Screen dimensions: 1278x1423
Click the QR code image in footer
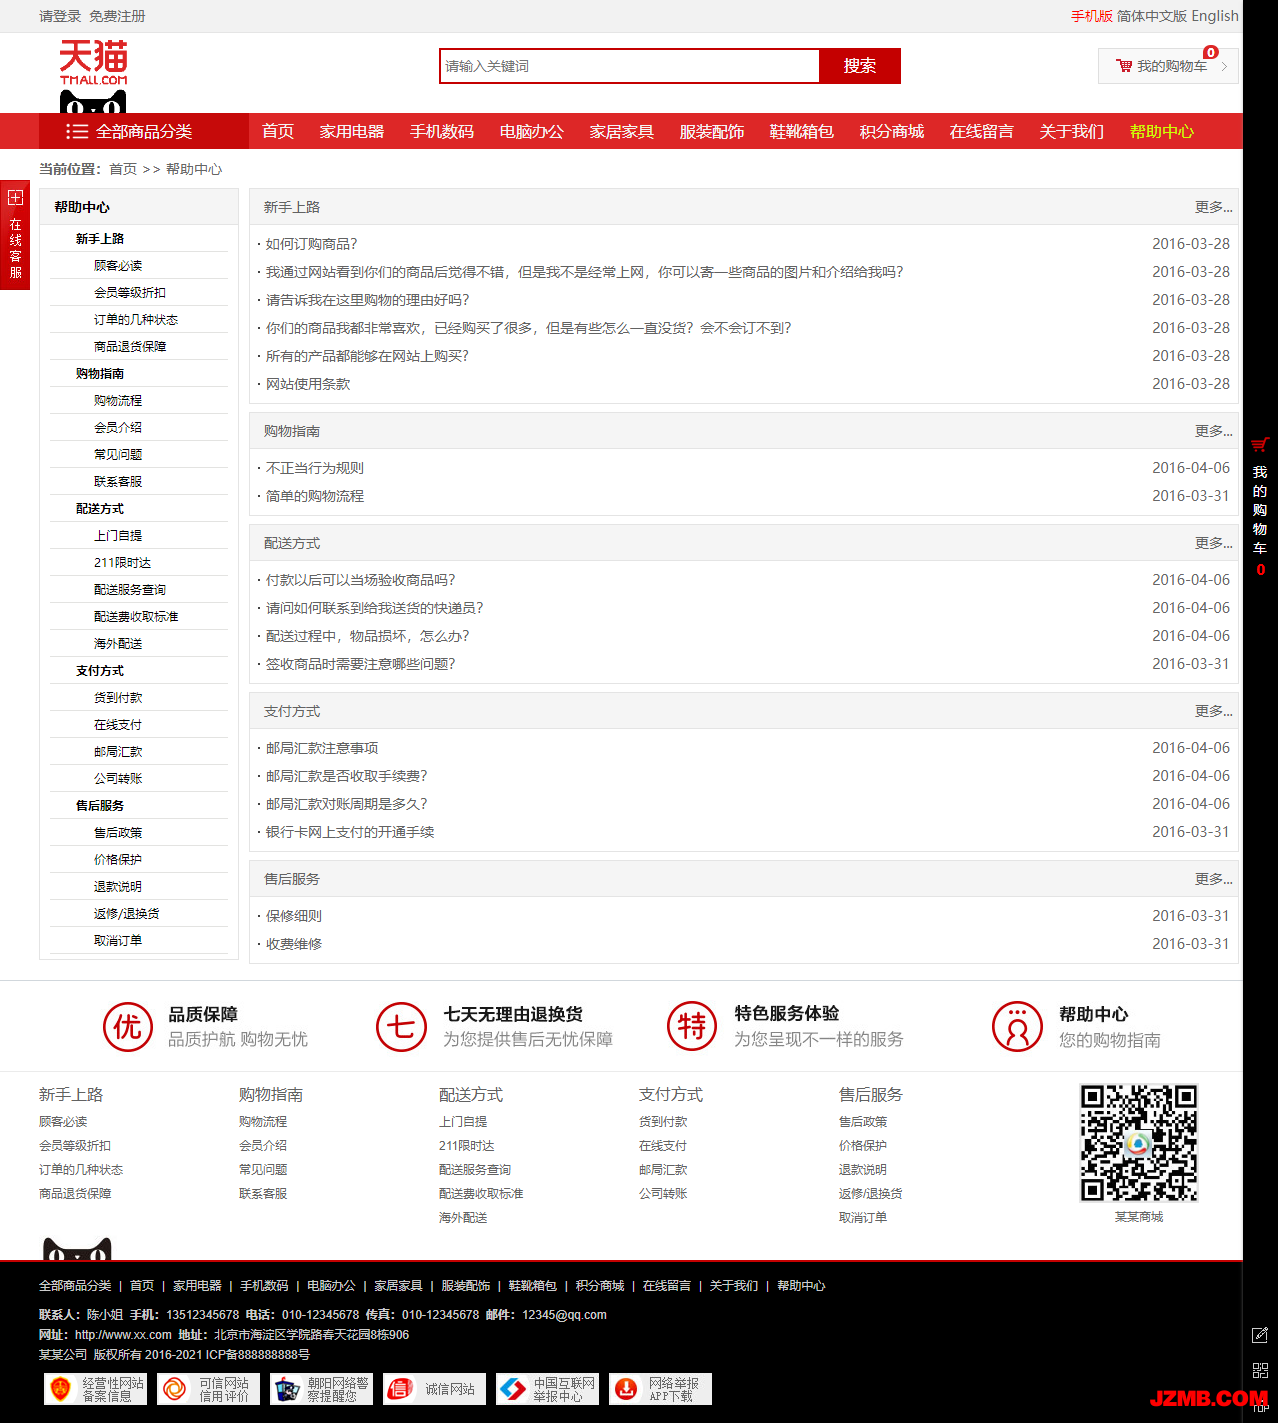click(1139, 1143)
